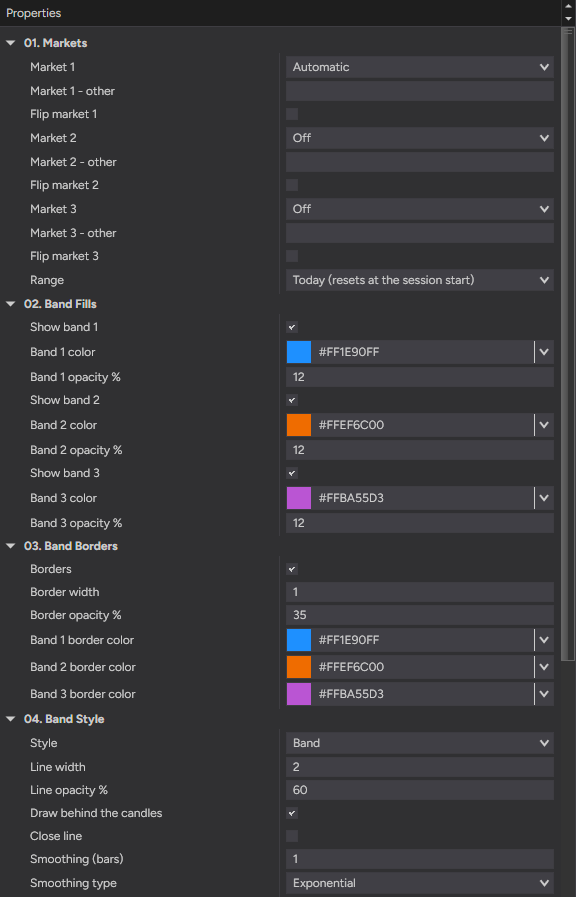Open the Smoothing type dropdown
The width and height of the screenshot is (576, 897).
[x=419, y=883]
